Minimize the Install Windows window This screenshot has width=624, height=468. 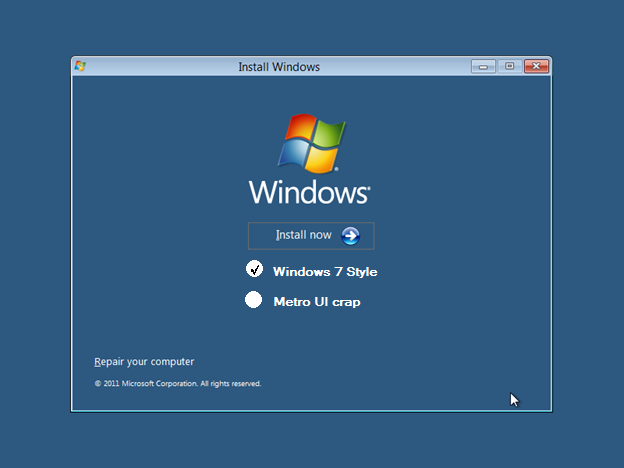(x=483, y=66)
